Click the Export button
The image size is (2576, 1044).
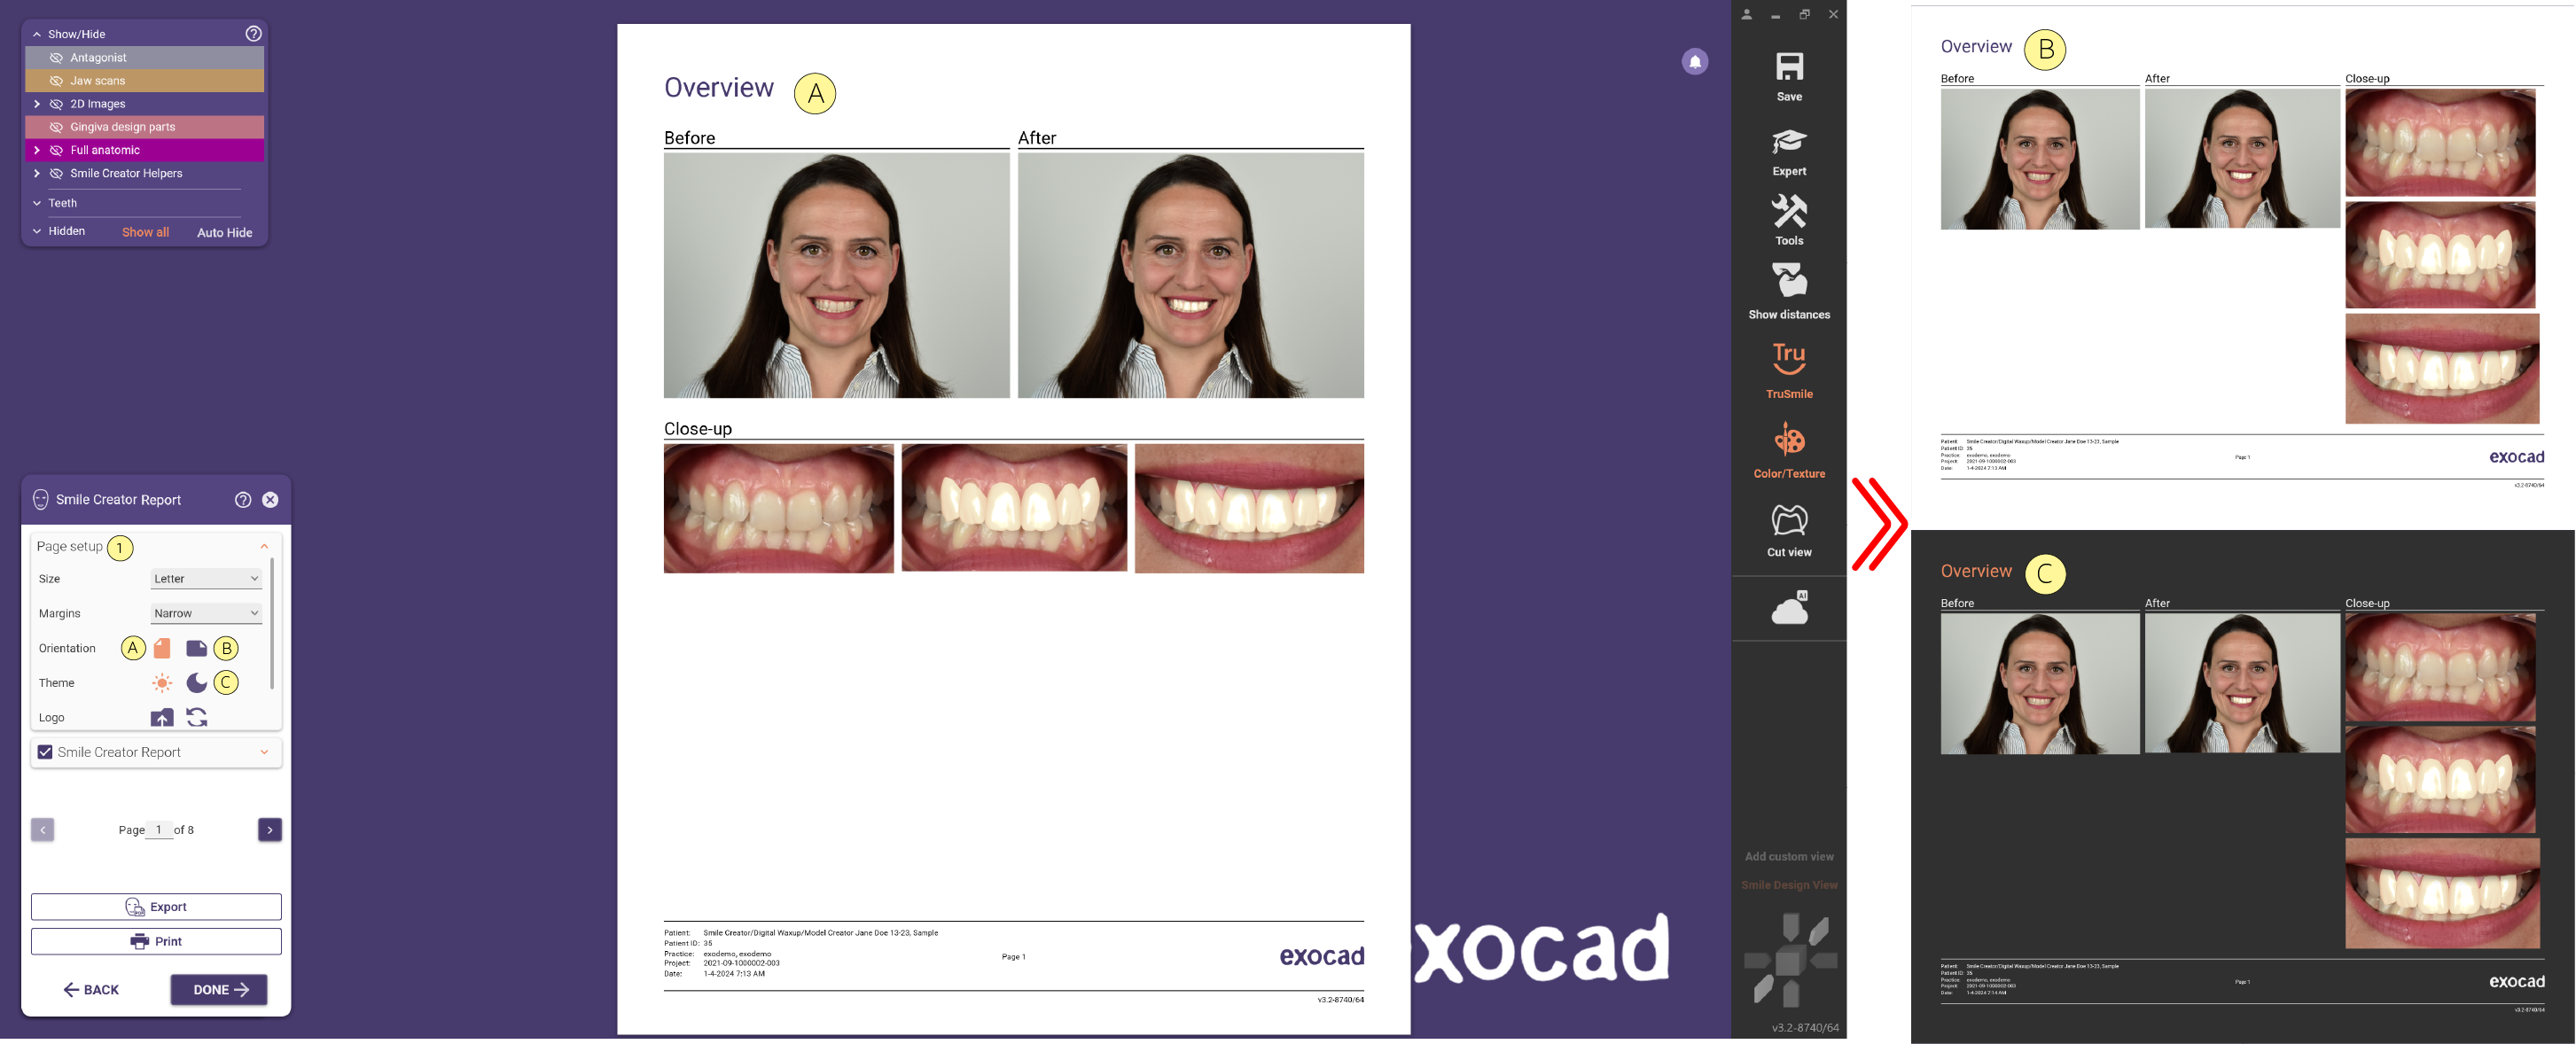[156, 907]
